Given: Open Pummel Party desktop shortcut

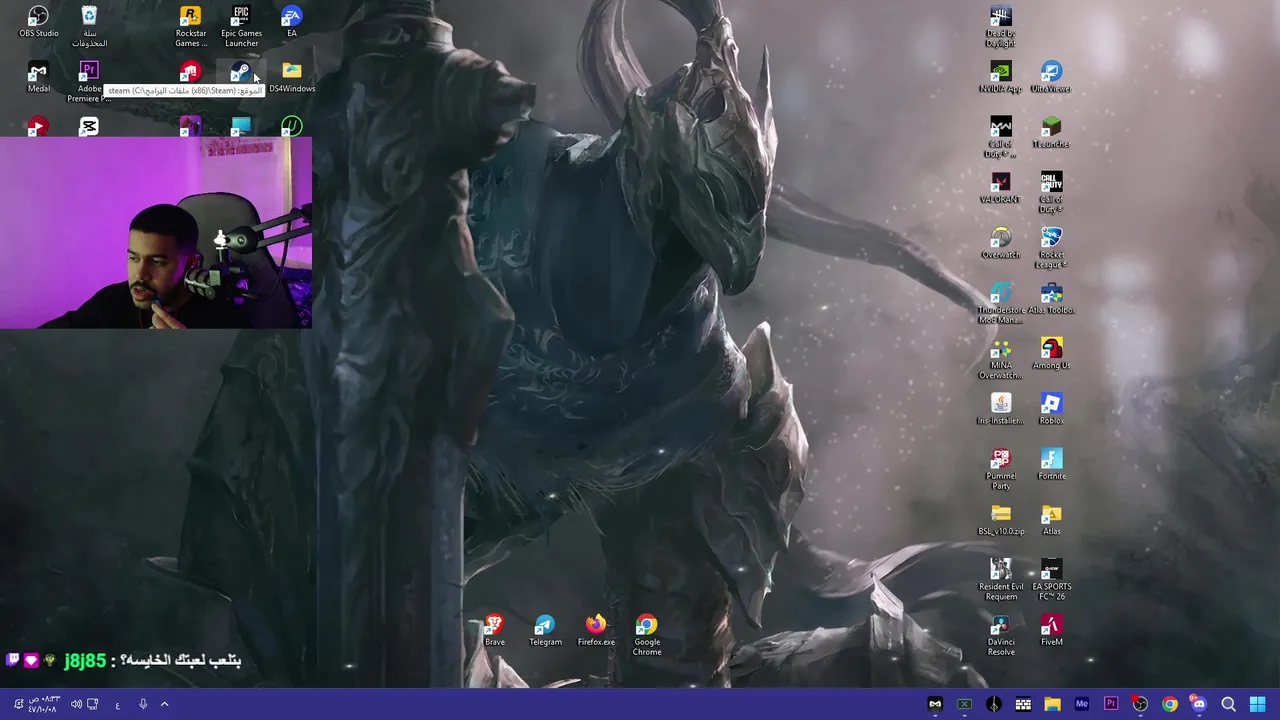Looking at the screenshot, I should pos(1001,468).
